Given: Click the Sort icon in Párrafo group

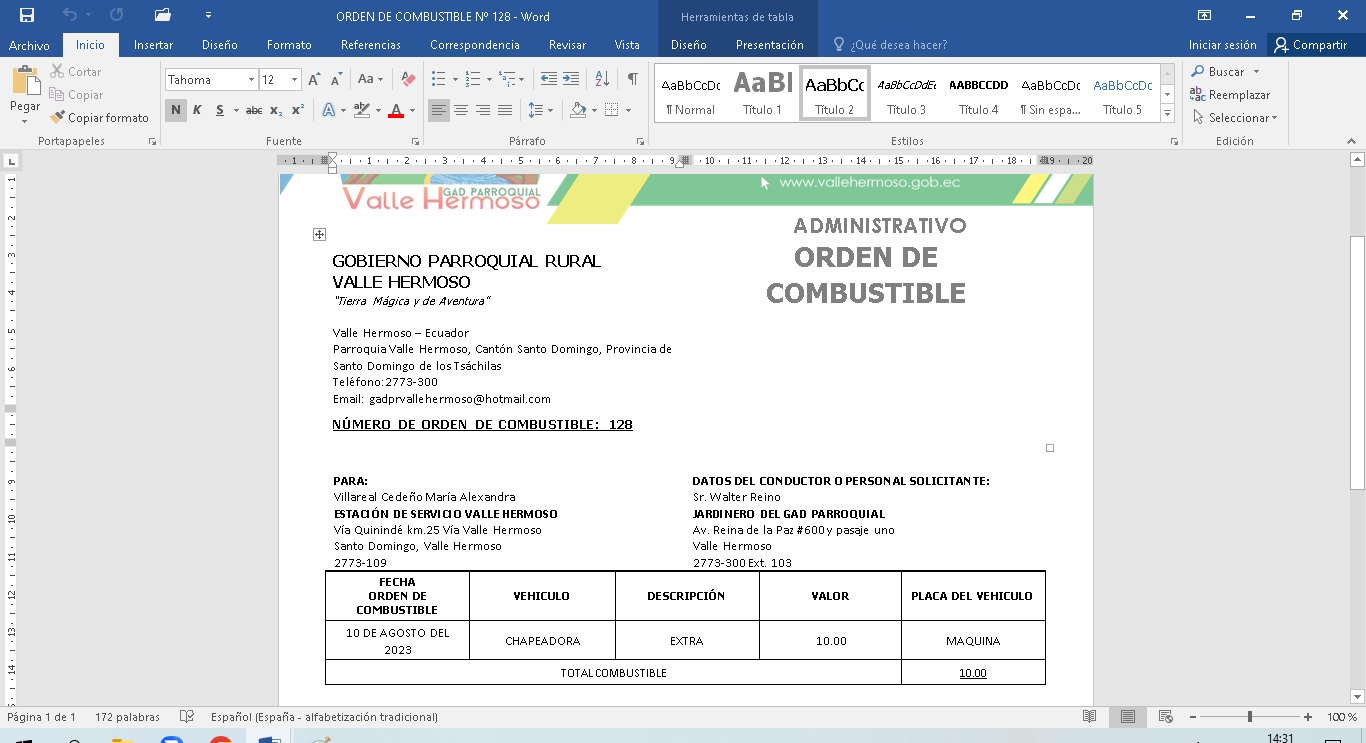Looking at the screenshot, I should tap(602, 79).
